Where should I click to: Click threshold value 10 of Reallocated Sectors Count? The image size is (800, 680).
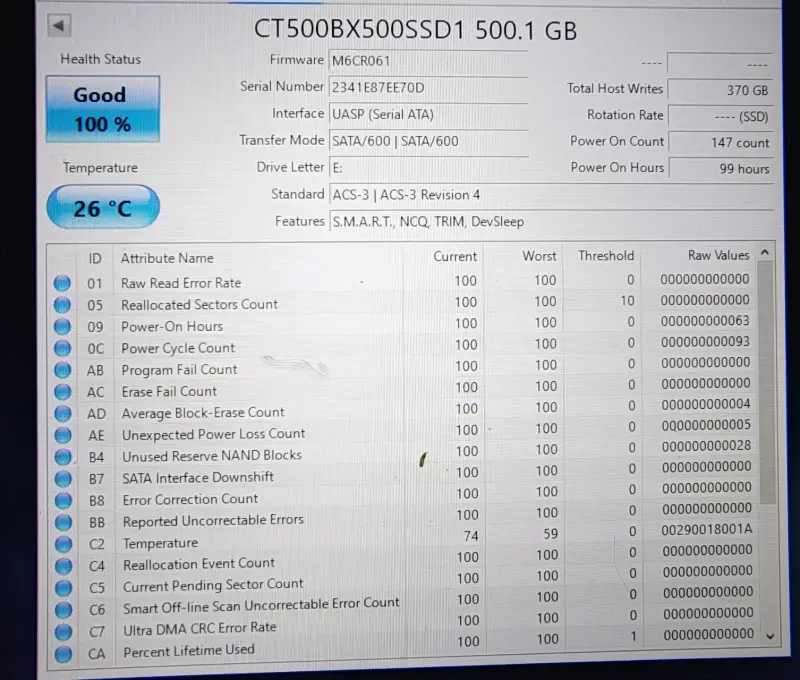[x=628, y=301]
